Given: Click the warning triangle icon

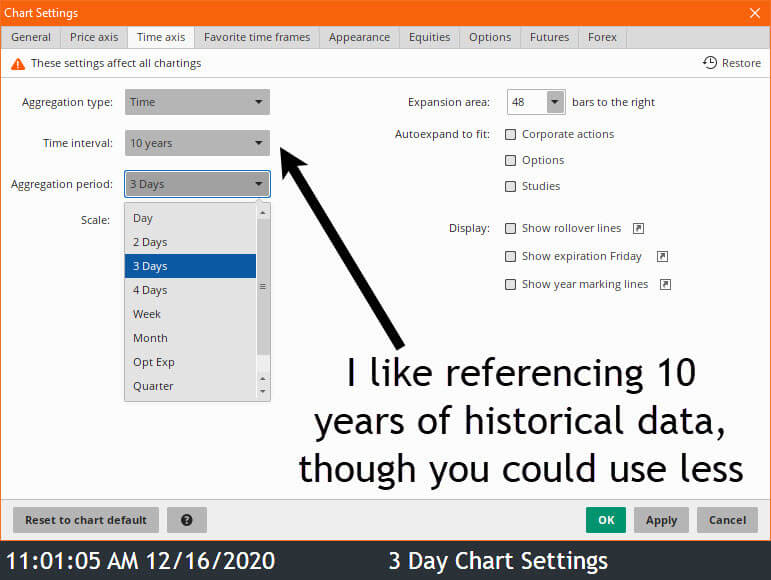Looking at the screenshot, I should coord(18,63).
